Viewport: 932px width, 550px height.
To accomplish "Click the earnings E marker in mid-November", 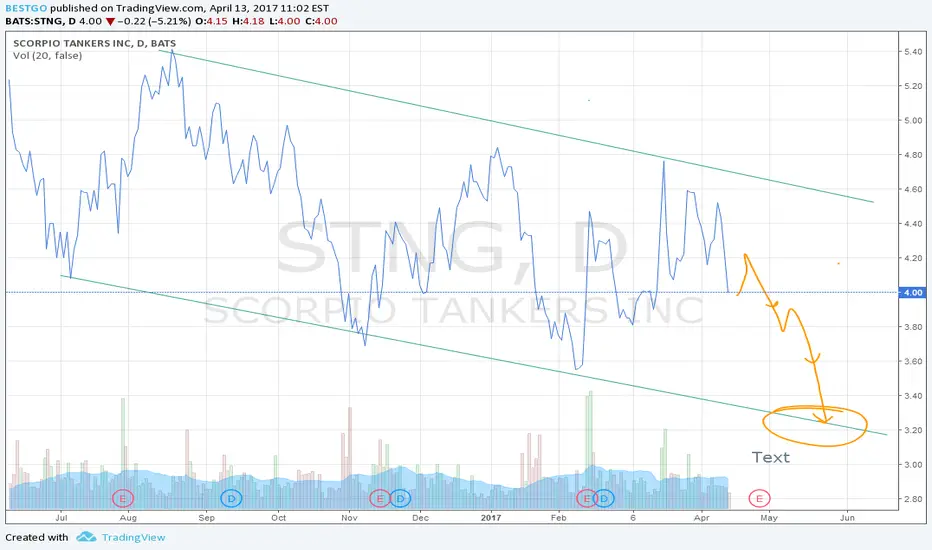I will [379, 498].
